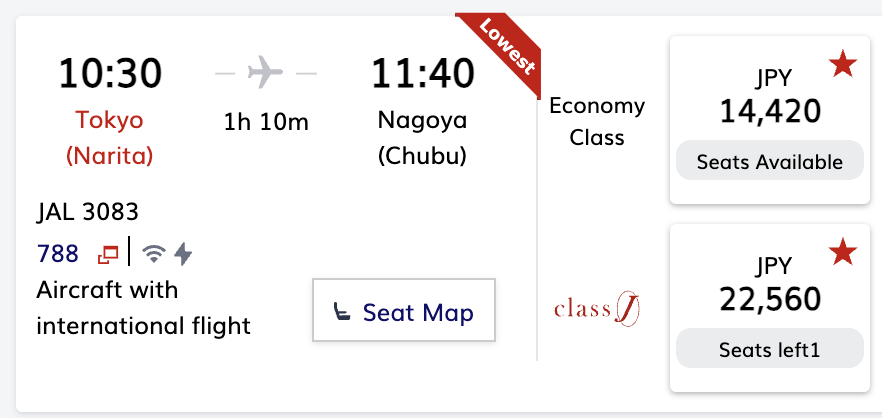Click the red star on the 14,420 fare
This screenshot has width=882, height=418.
coord(842,67)
